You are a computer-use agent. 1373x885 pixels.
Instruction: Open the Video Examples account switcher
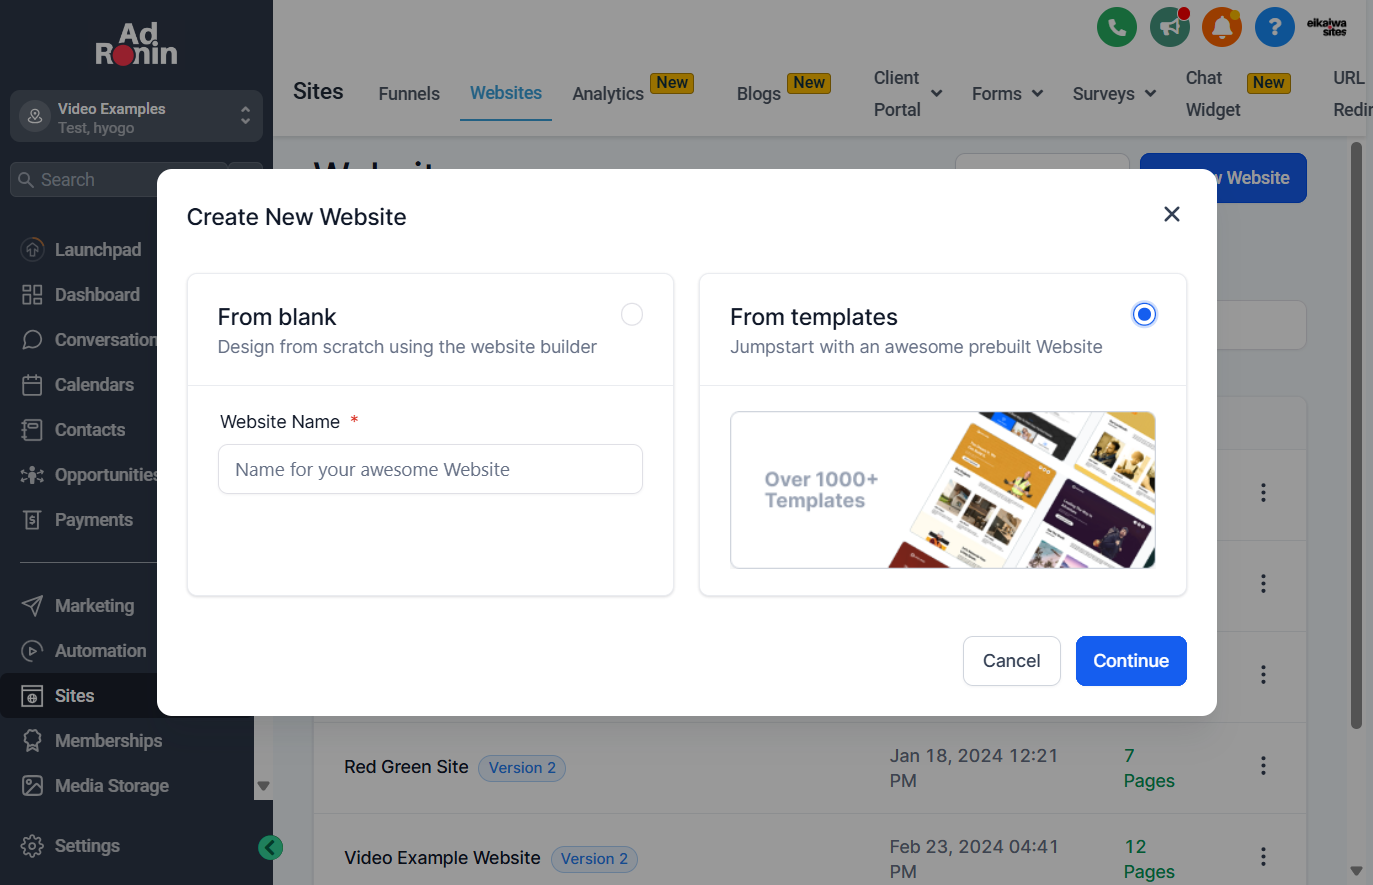coord(136,117)
